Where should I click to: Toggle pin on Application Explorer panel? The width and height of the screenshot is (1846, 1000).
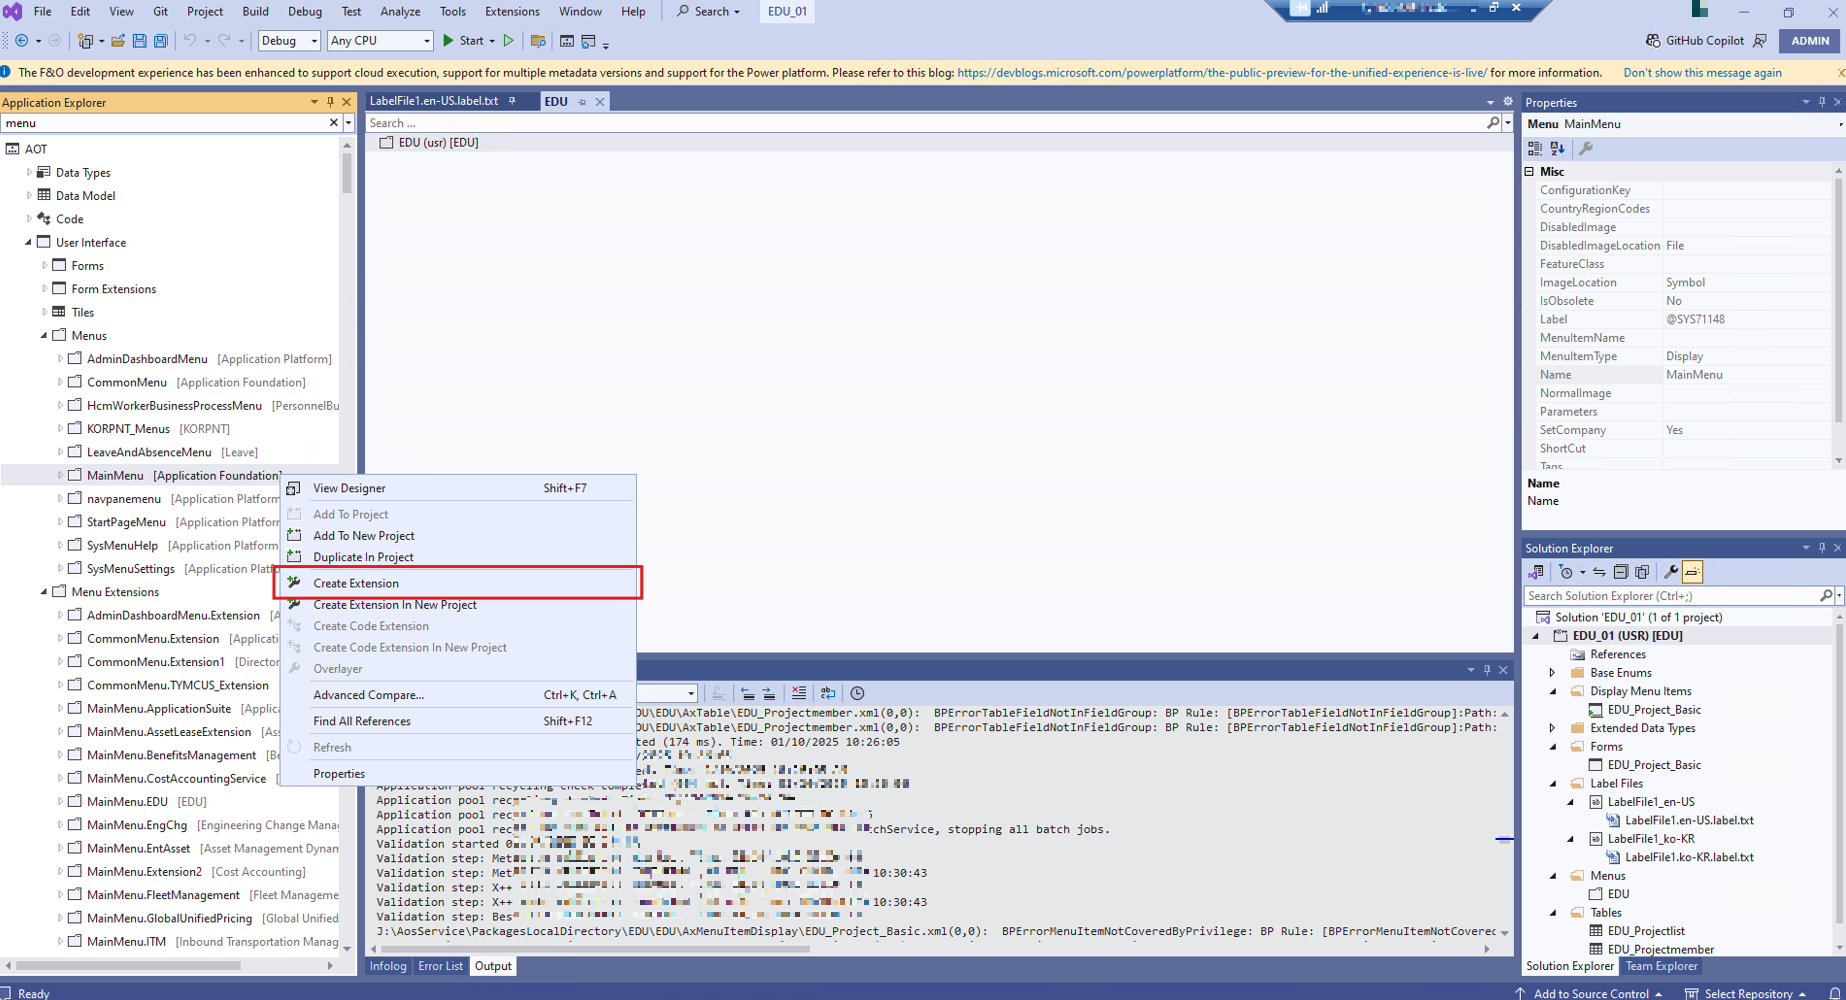coord(331,102)
